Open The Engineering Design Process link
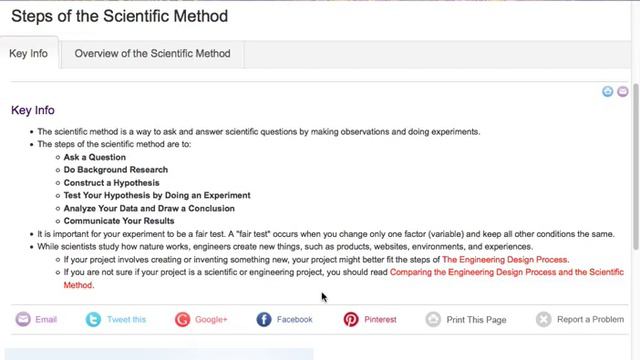This screenshot has width=640, height=360. point(505,260)
